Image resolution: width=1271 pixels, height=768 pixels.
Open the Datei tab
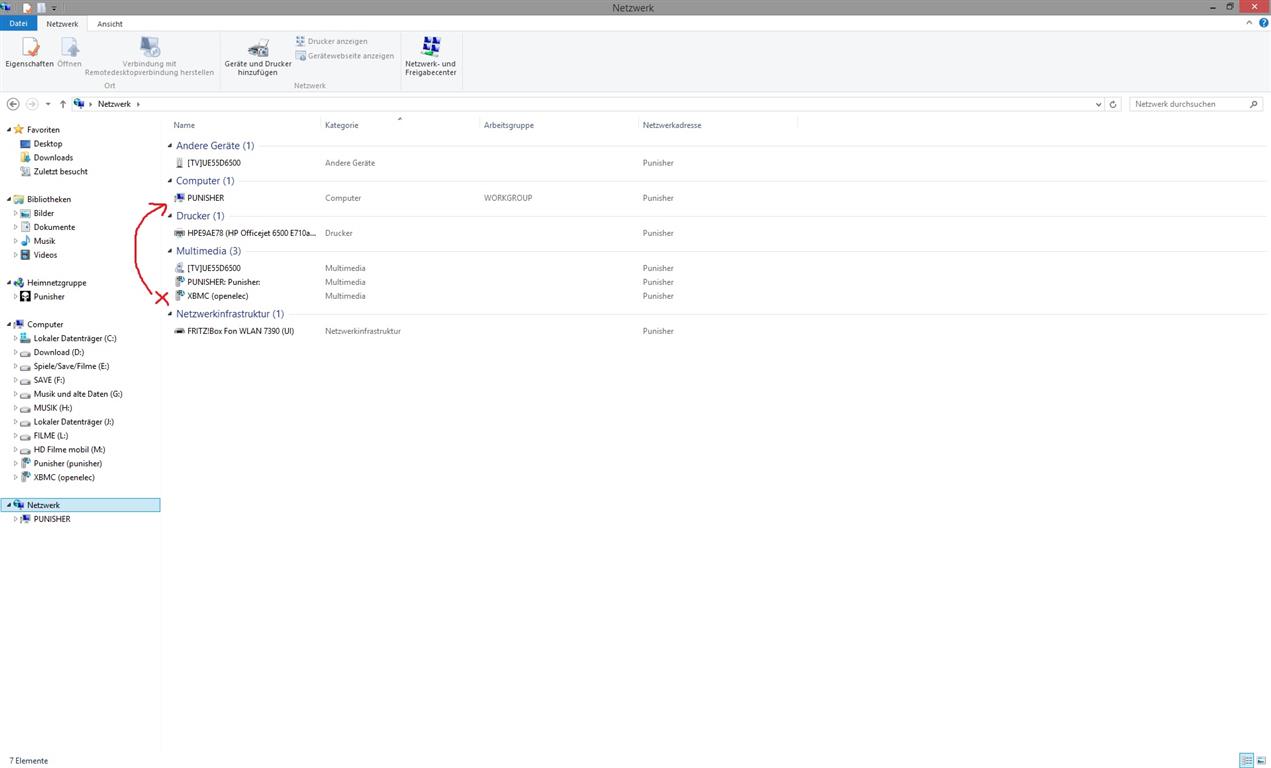[18, 23]
